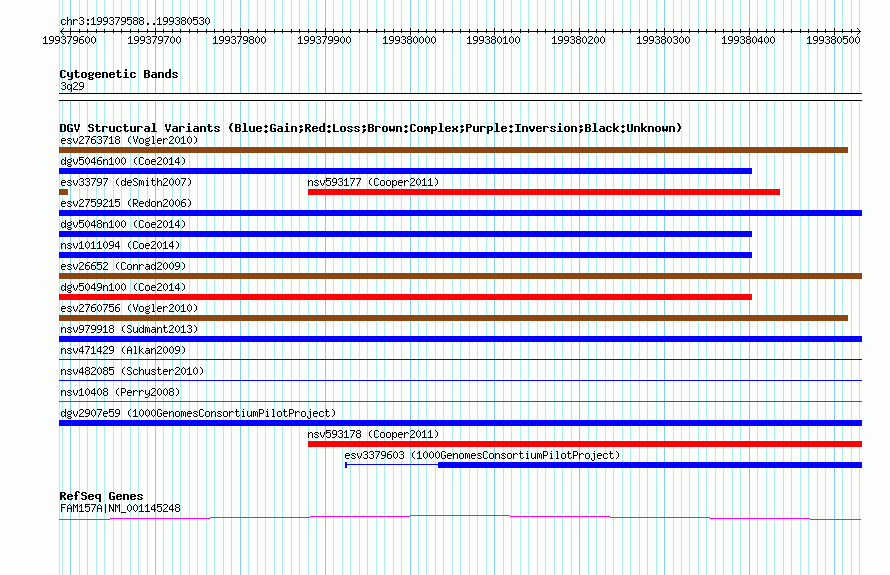Open dgv2907e59 (1000GenomesConsortiumPilotProject) label

pyautogui.click(x=198, y=413)
